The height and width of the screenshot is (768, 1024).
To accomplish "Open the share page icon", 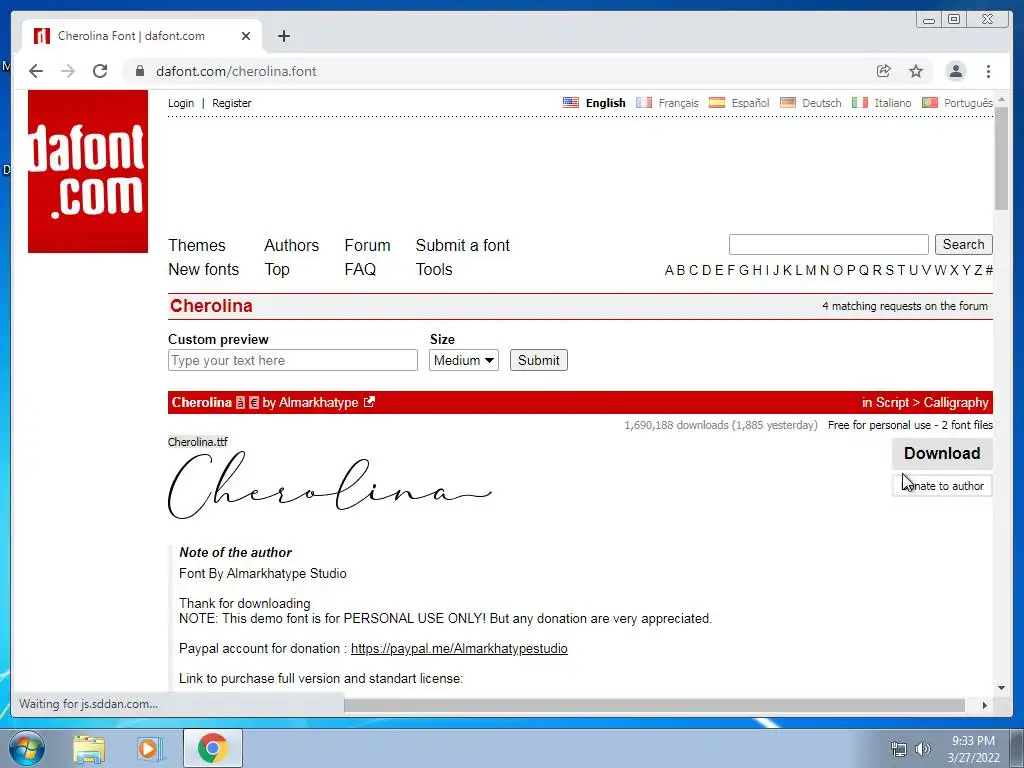I will pyautogui.click(x=884, y=71).
